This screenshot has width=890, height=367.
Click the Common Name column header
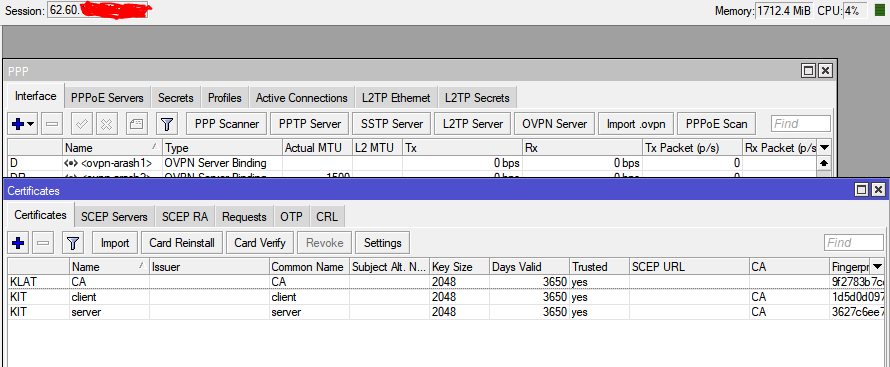[x=309, y=267]
